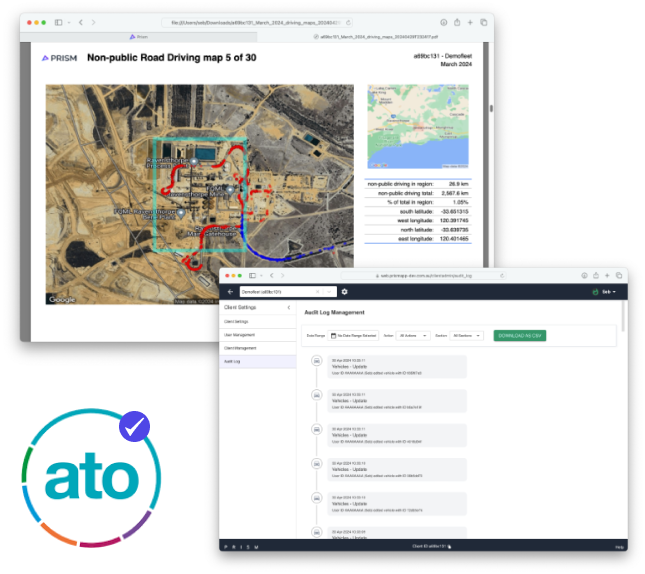Click the FQML Ravensthorpe Beta Plant pin
645x574 pixels.
181,213
